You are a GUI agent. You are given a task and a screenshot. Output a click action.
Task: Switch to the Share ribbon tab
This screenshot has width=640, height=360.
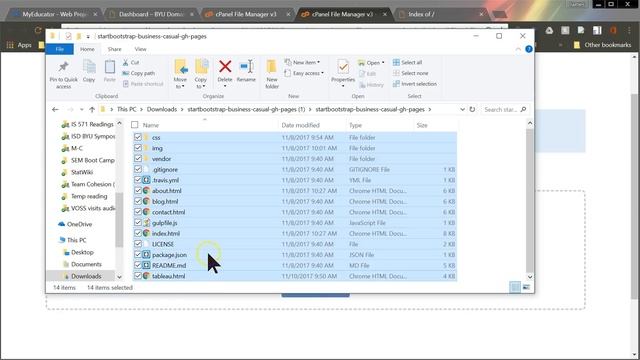114,49
